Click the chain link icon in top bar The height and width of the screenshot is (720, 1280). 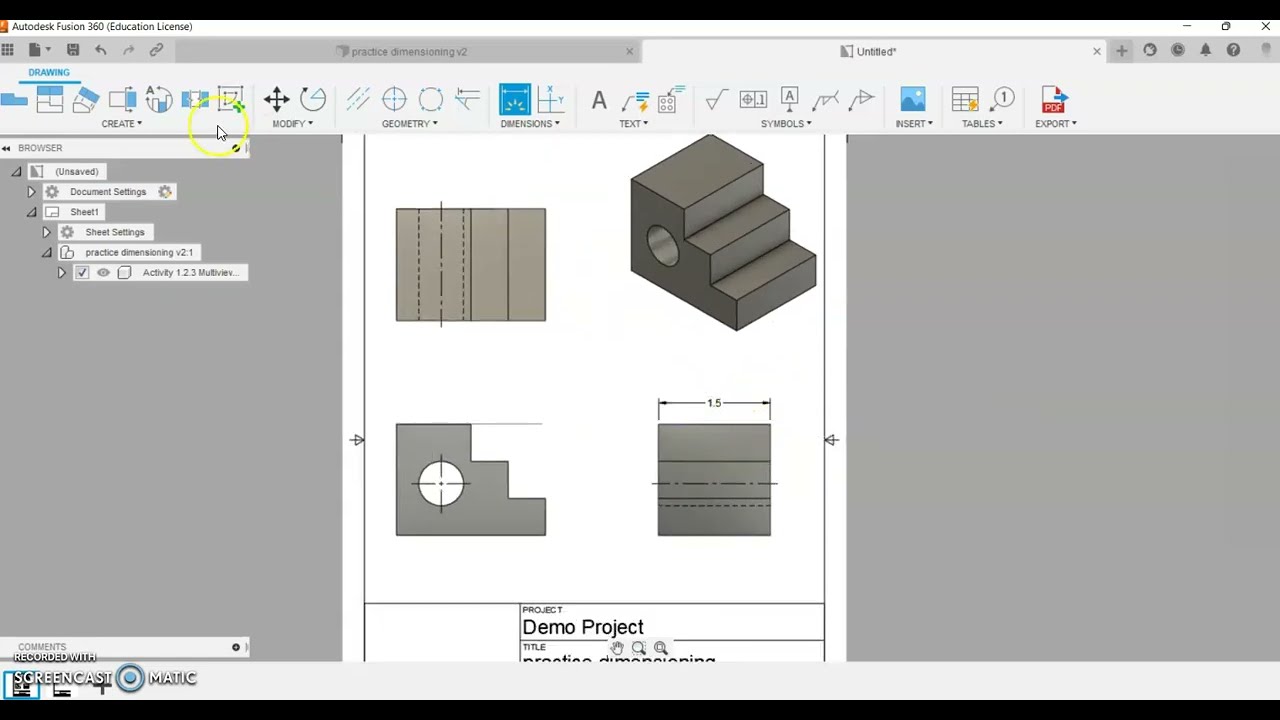coord(157,50)
